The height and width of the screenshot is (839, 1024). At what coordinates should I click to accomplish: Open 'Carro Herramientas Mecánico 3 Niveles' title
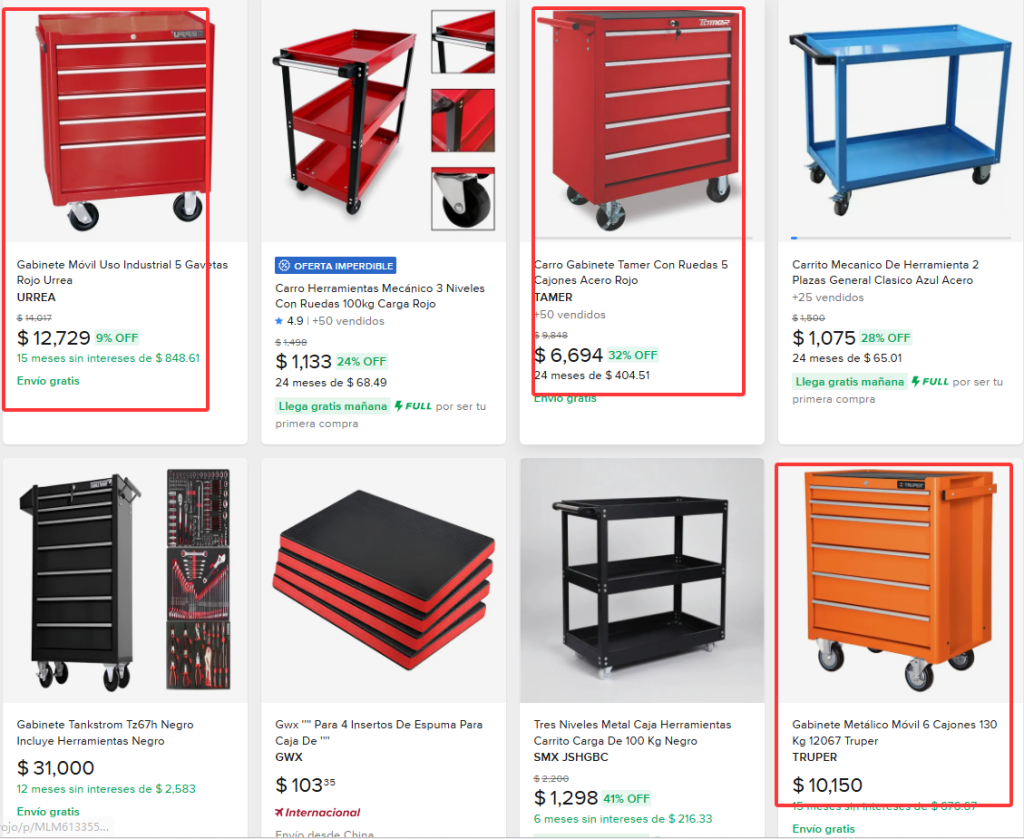pyautogui.click(x=380, y=296)
